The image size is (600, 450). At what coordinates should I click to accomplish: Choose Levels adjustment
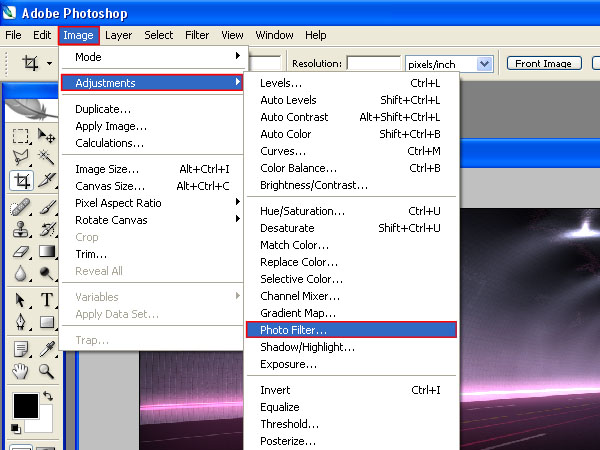coord(351,83)
